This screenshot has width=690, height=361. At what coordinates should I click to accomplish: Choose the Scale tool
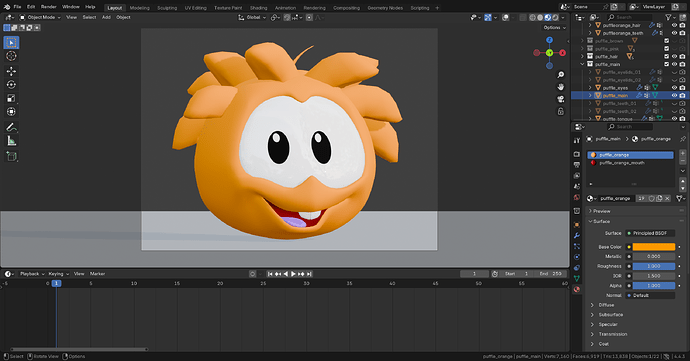pyautogui.click(x=11, y=98)
